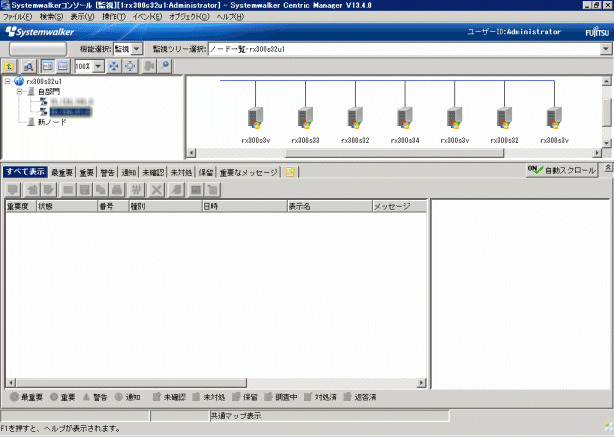
Task: Open the ファイル(F) menu
Action: [17, 17]
